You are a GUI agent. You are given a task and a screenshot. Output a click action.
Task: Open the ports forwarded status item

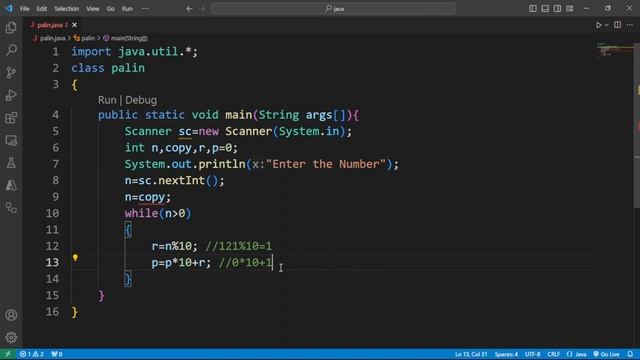click(x=57, y=354)
